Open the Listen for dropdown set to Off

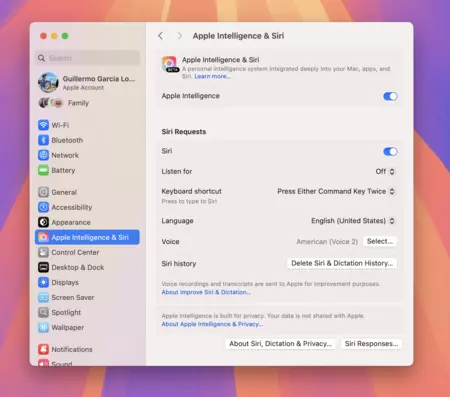coord(385,171)
